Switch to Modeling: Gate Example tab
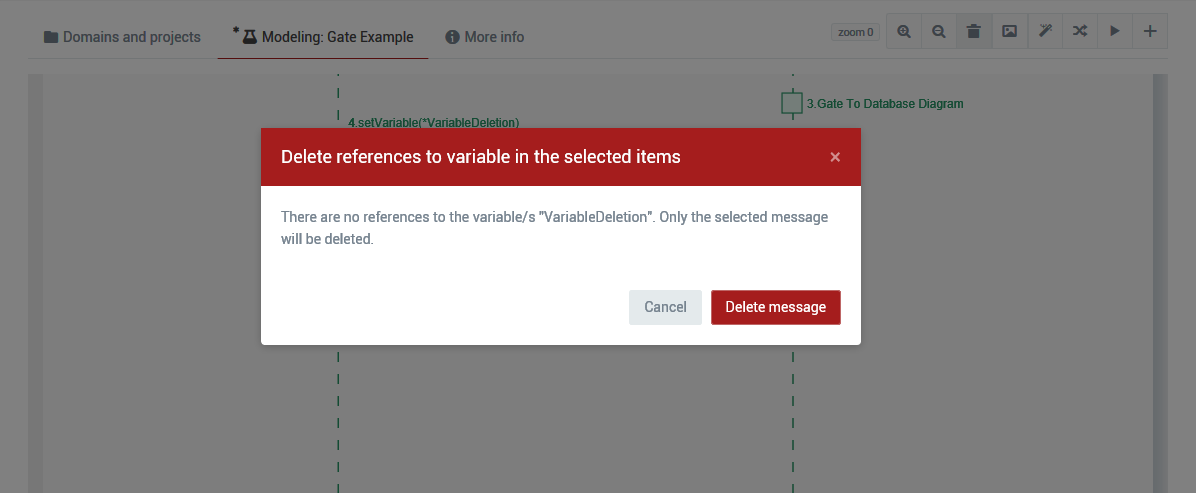This screenshot has height=493, width=1196. (x=323, y=37)
